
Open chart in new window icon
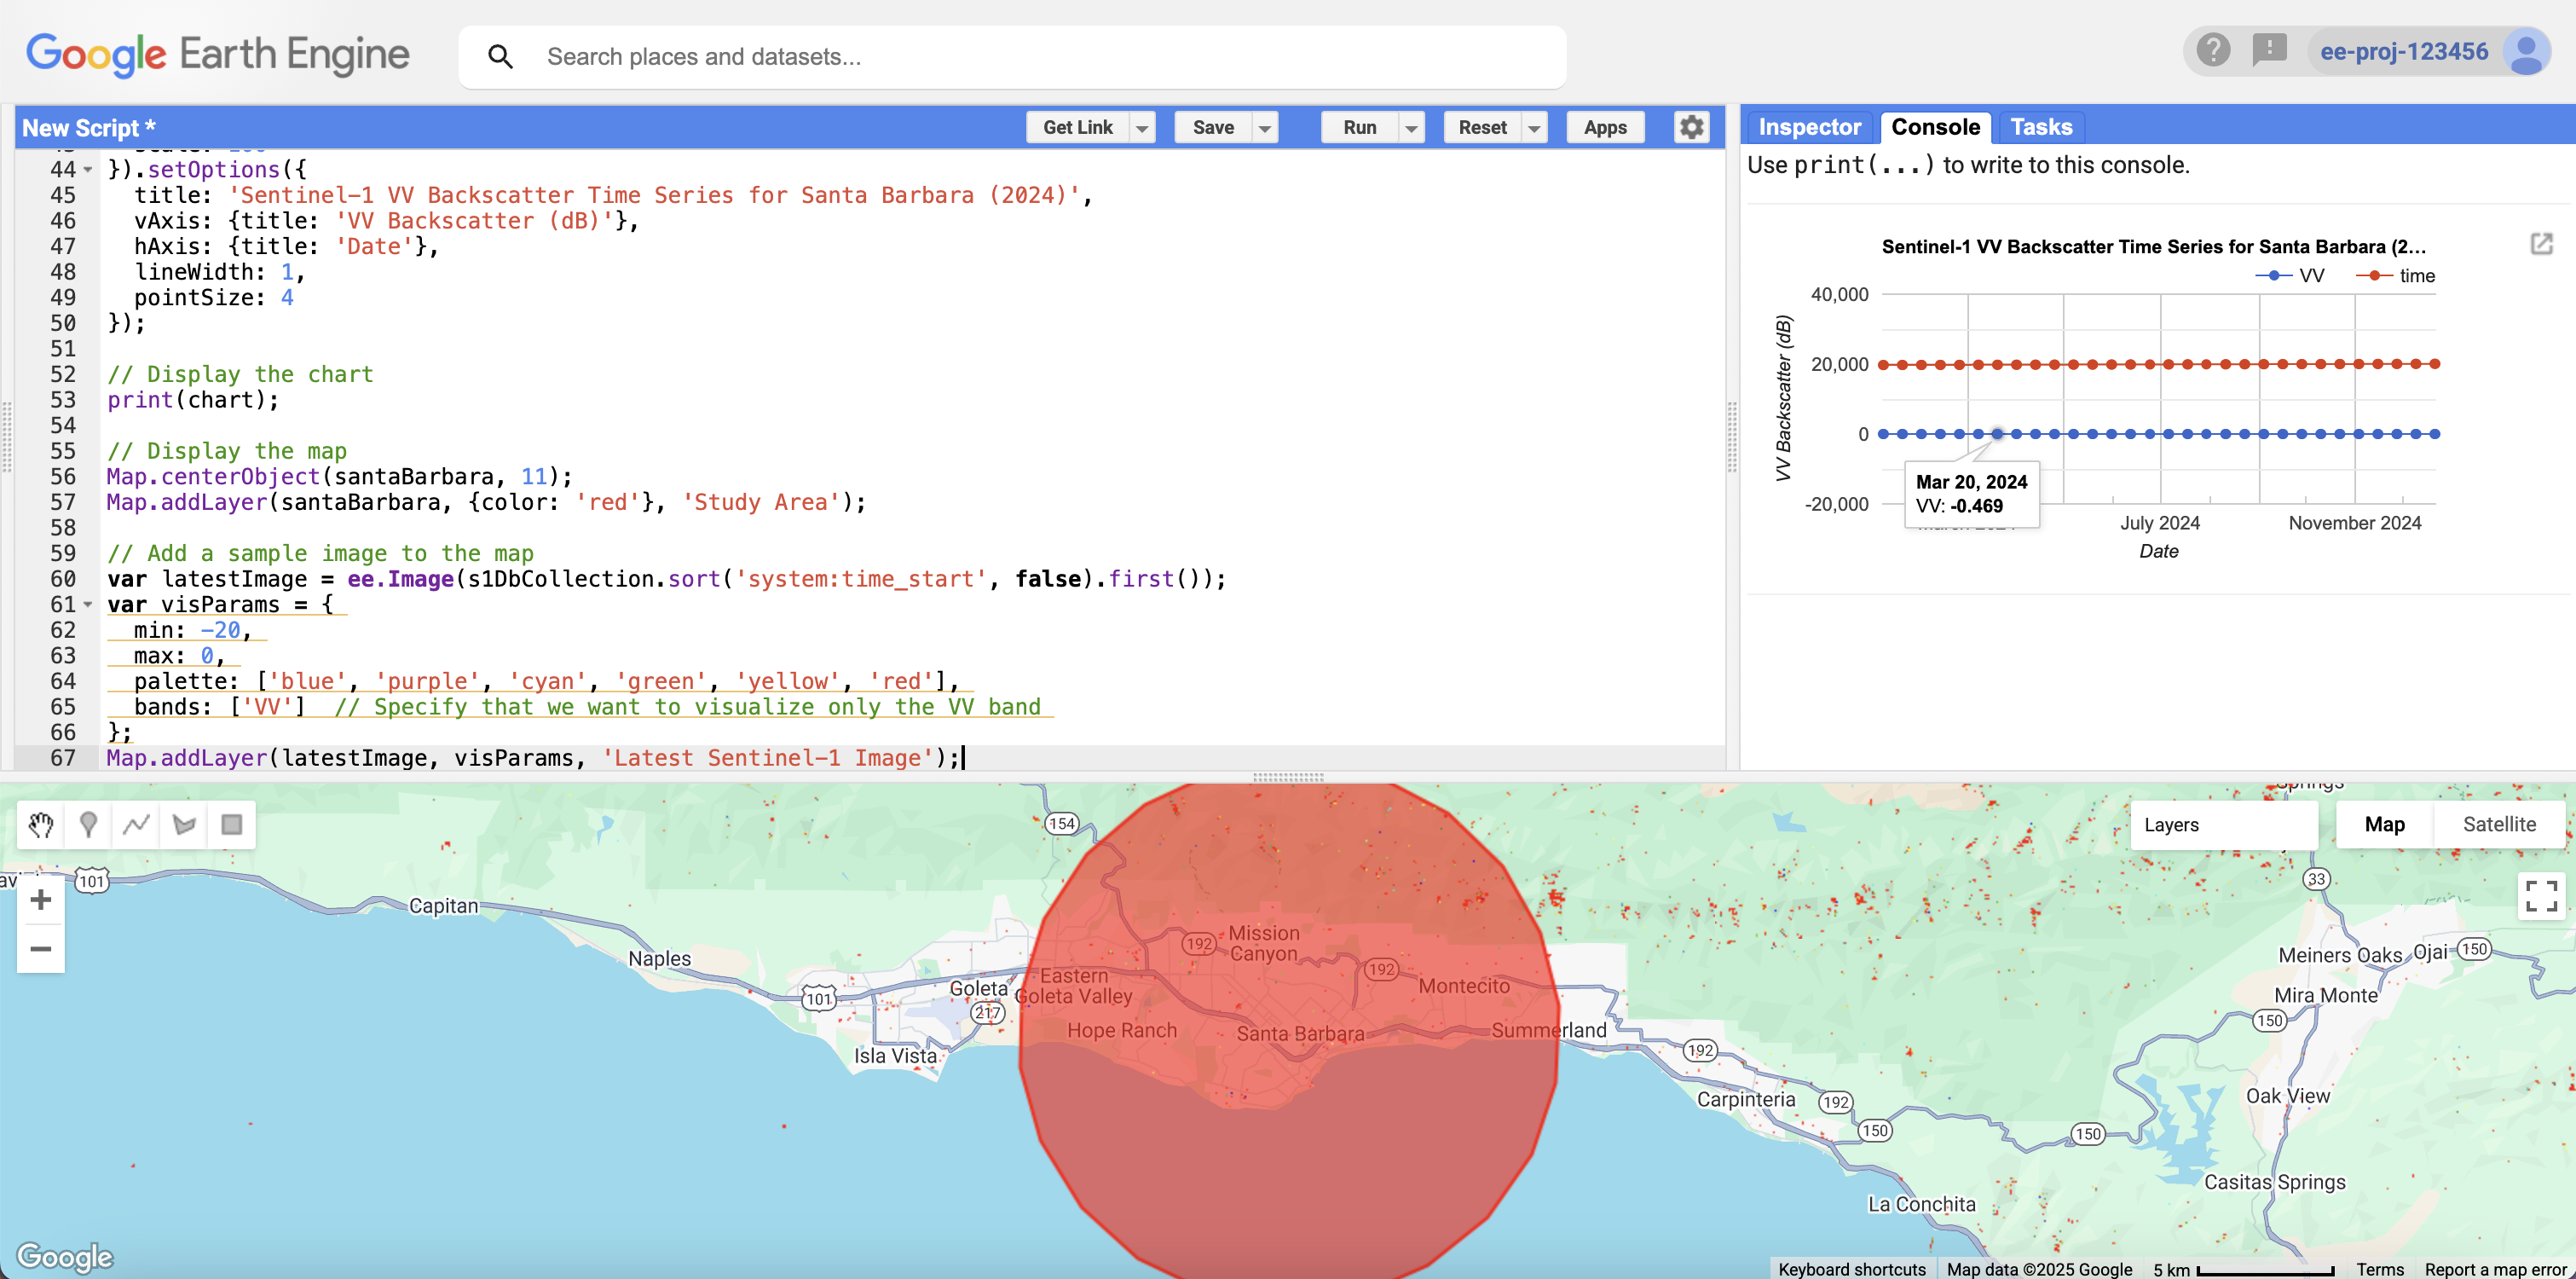2541,244
